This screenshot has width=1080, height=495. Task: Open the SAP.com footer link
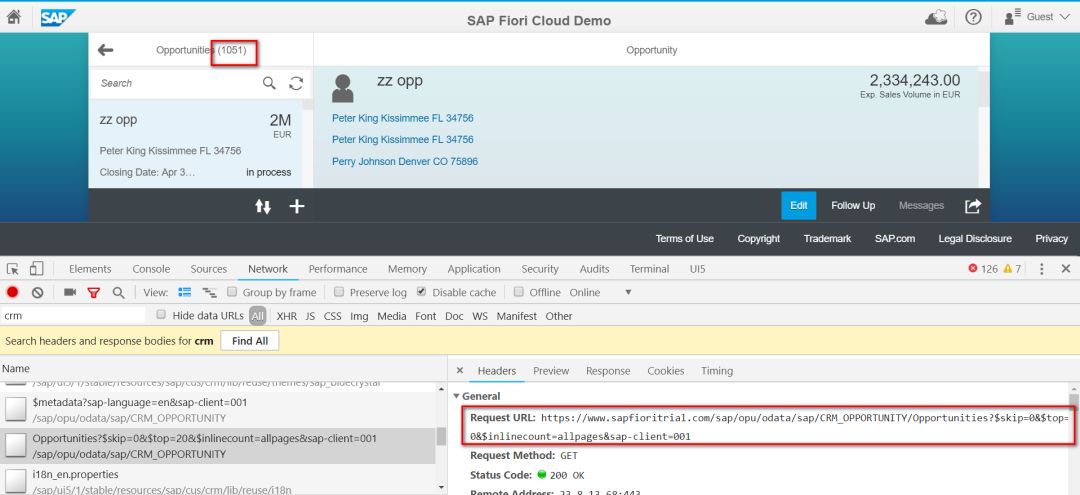click(895, 239)
